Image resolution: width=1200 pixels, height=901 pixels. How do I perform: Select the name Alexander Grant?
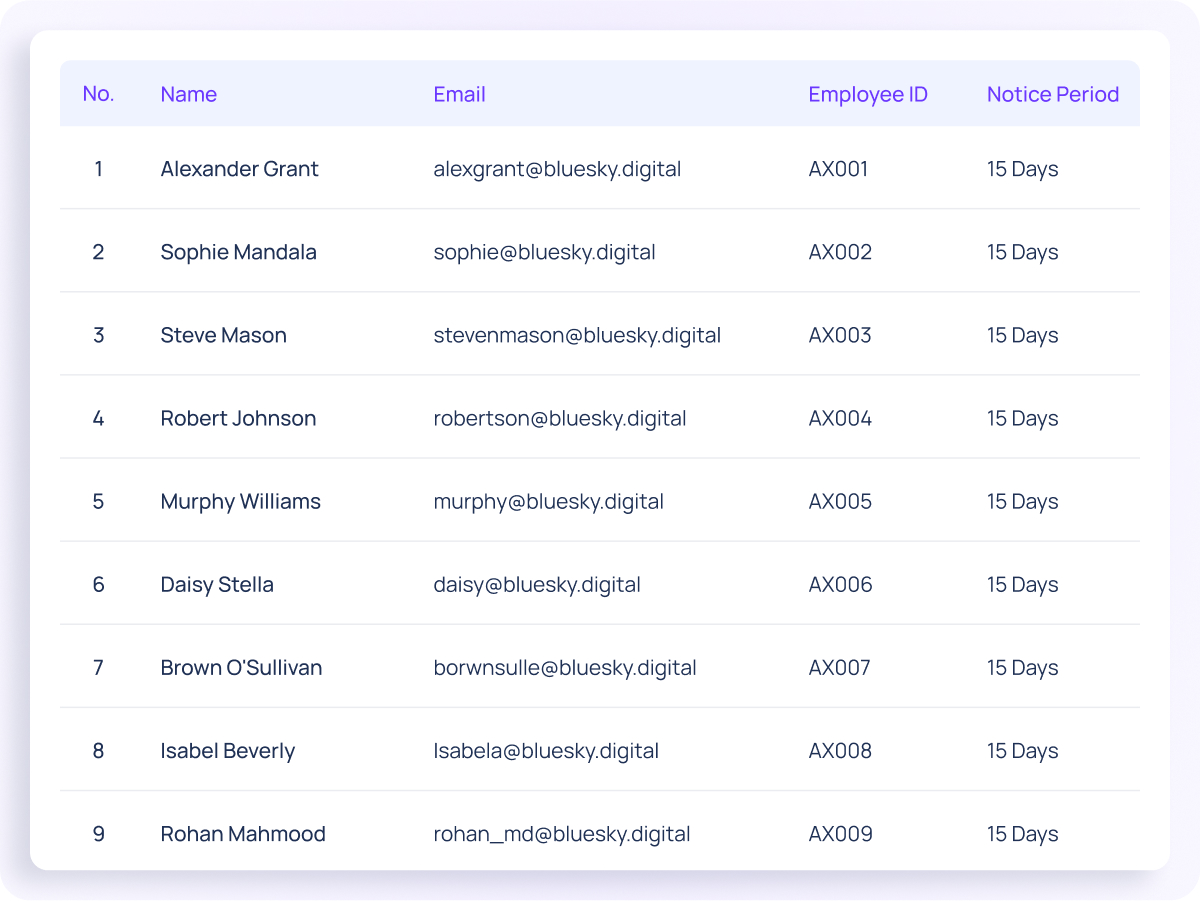pos(239,169)
